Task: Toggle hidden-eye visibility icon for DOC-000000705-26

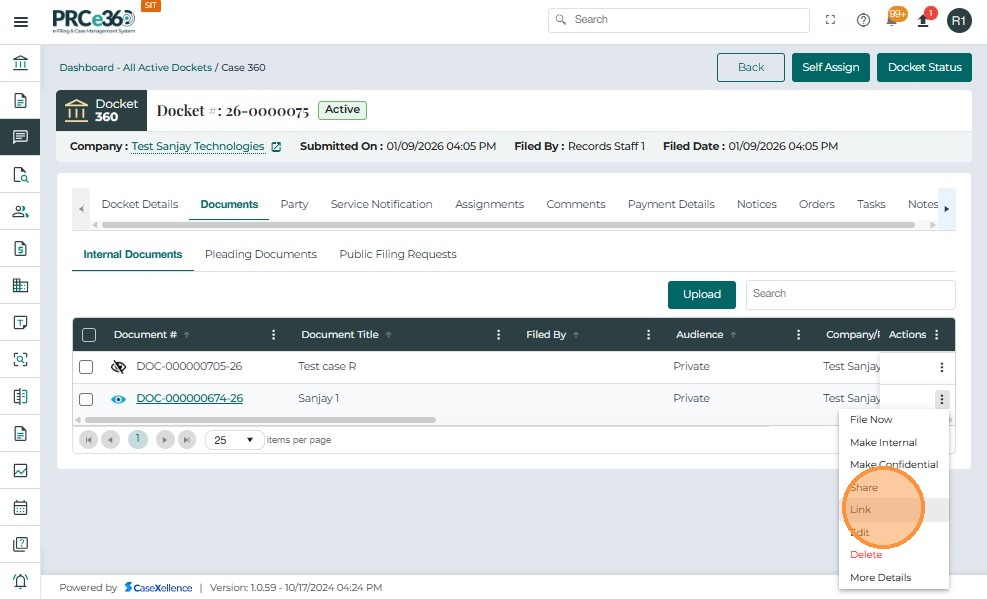Action: (118, 367)
